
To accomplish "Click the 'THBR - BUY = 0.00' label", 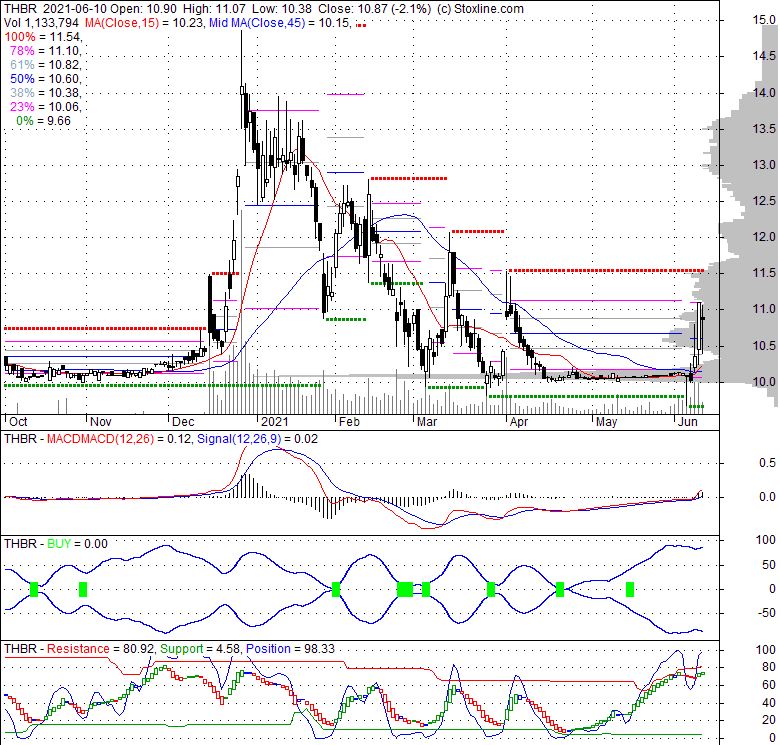I will (56, 544).
